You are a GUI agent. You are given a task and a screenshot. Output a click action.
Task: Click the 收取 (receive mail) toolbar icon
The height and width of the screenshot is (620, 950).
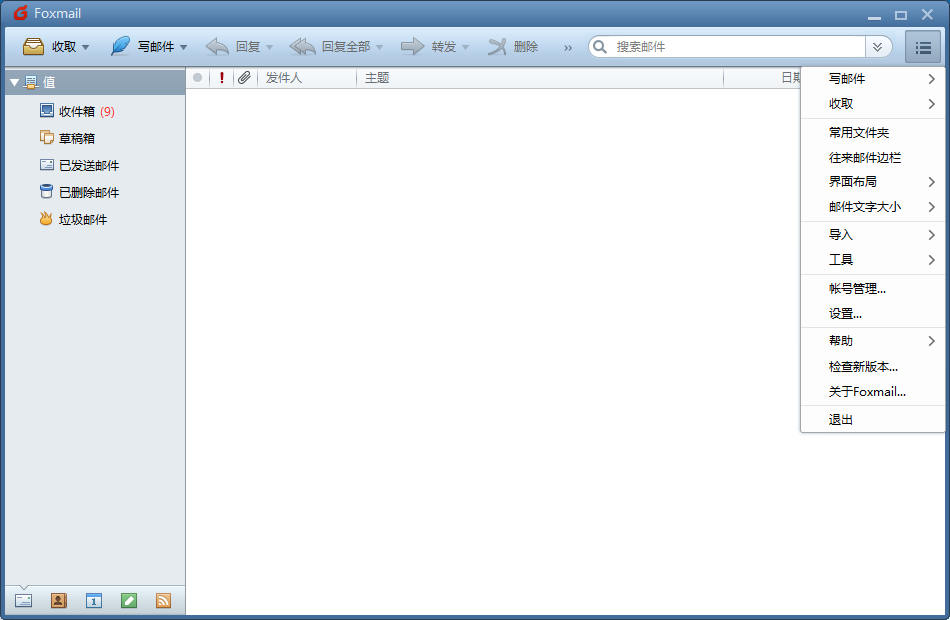(x=33, y=47)
